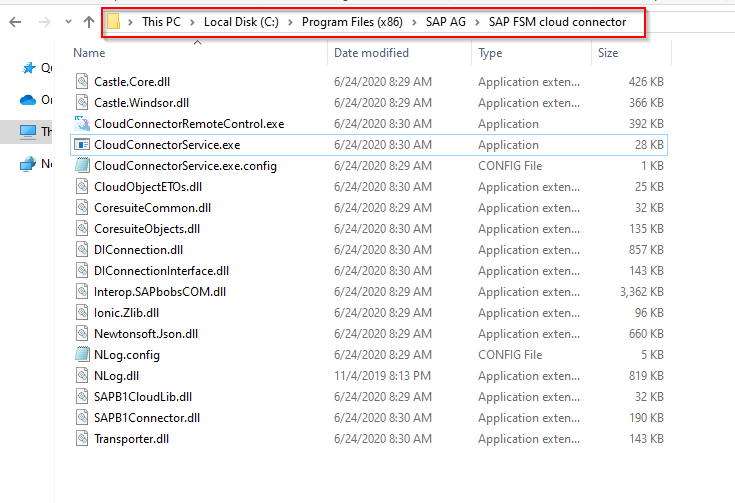
Task: Click file name SAPB1Connector.dll
Action: pos(147,418)
